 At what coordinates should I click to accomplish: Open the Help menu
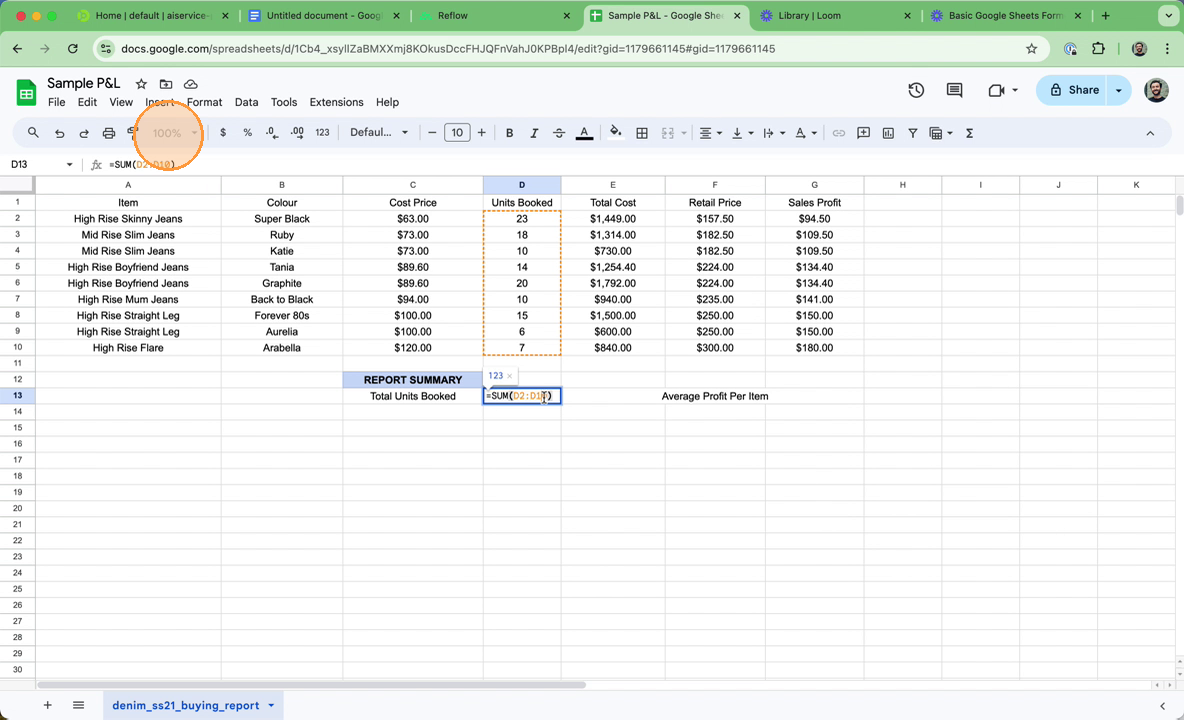point(387,102)
